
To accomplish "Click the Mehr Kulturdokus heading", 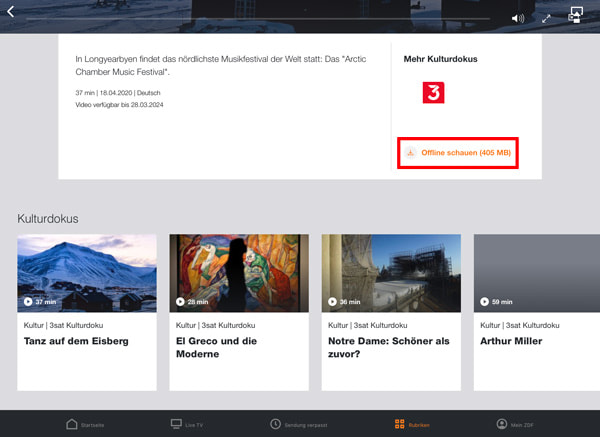I will [440, 59].
